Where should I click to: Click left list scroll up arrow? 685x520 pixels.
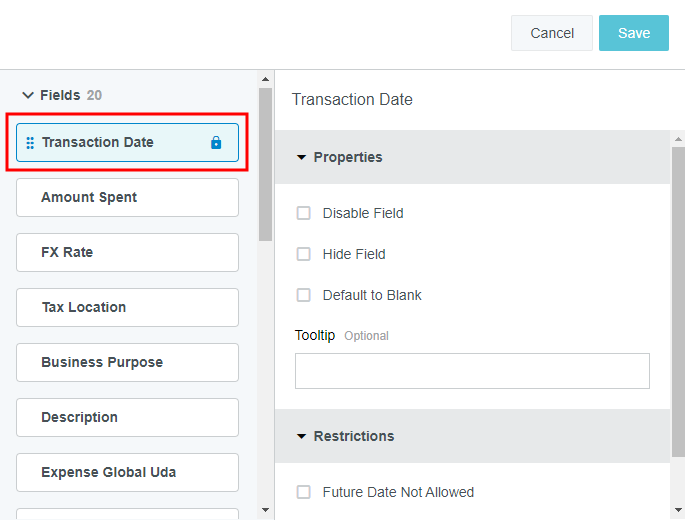pyautogui.click(x=265, y=80)
